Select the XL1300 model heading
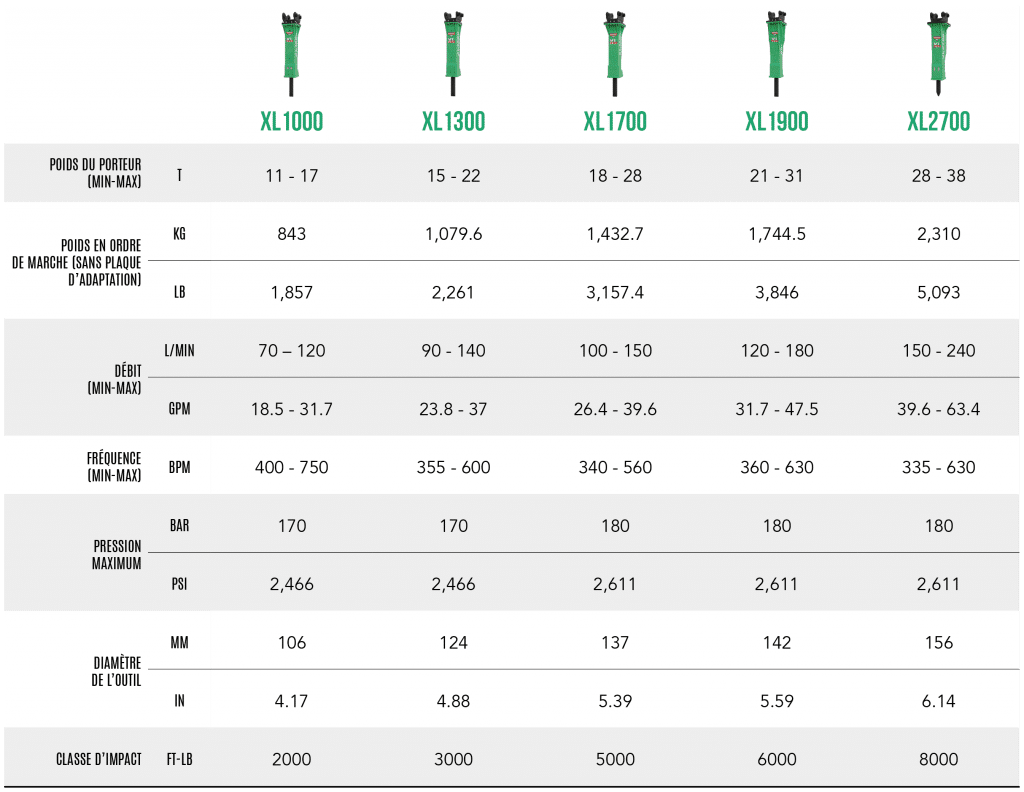Viewport: 1024px width, 792px height. point(453,122)
